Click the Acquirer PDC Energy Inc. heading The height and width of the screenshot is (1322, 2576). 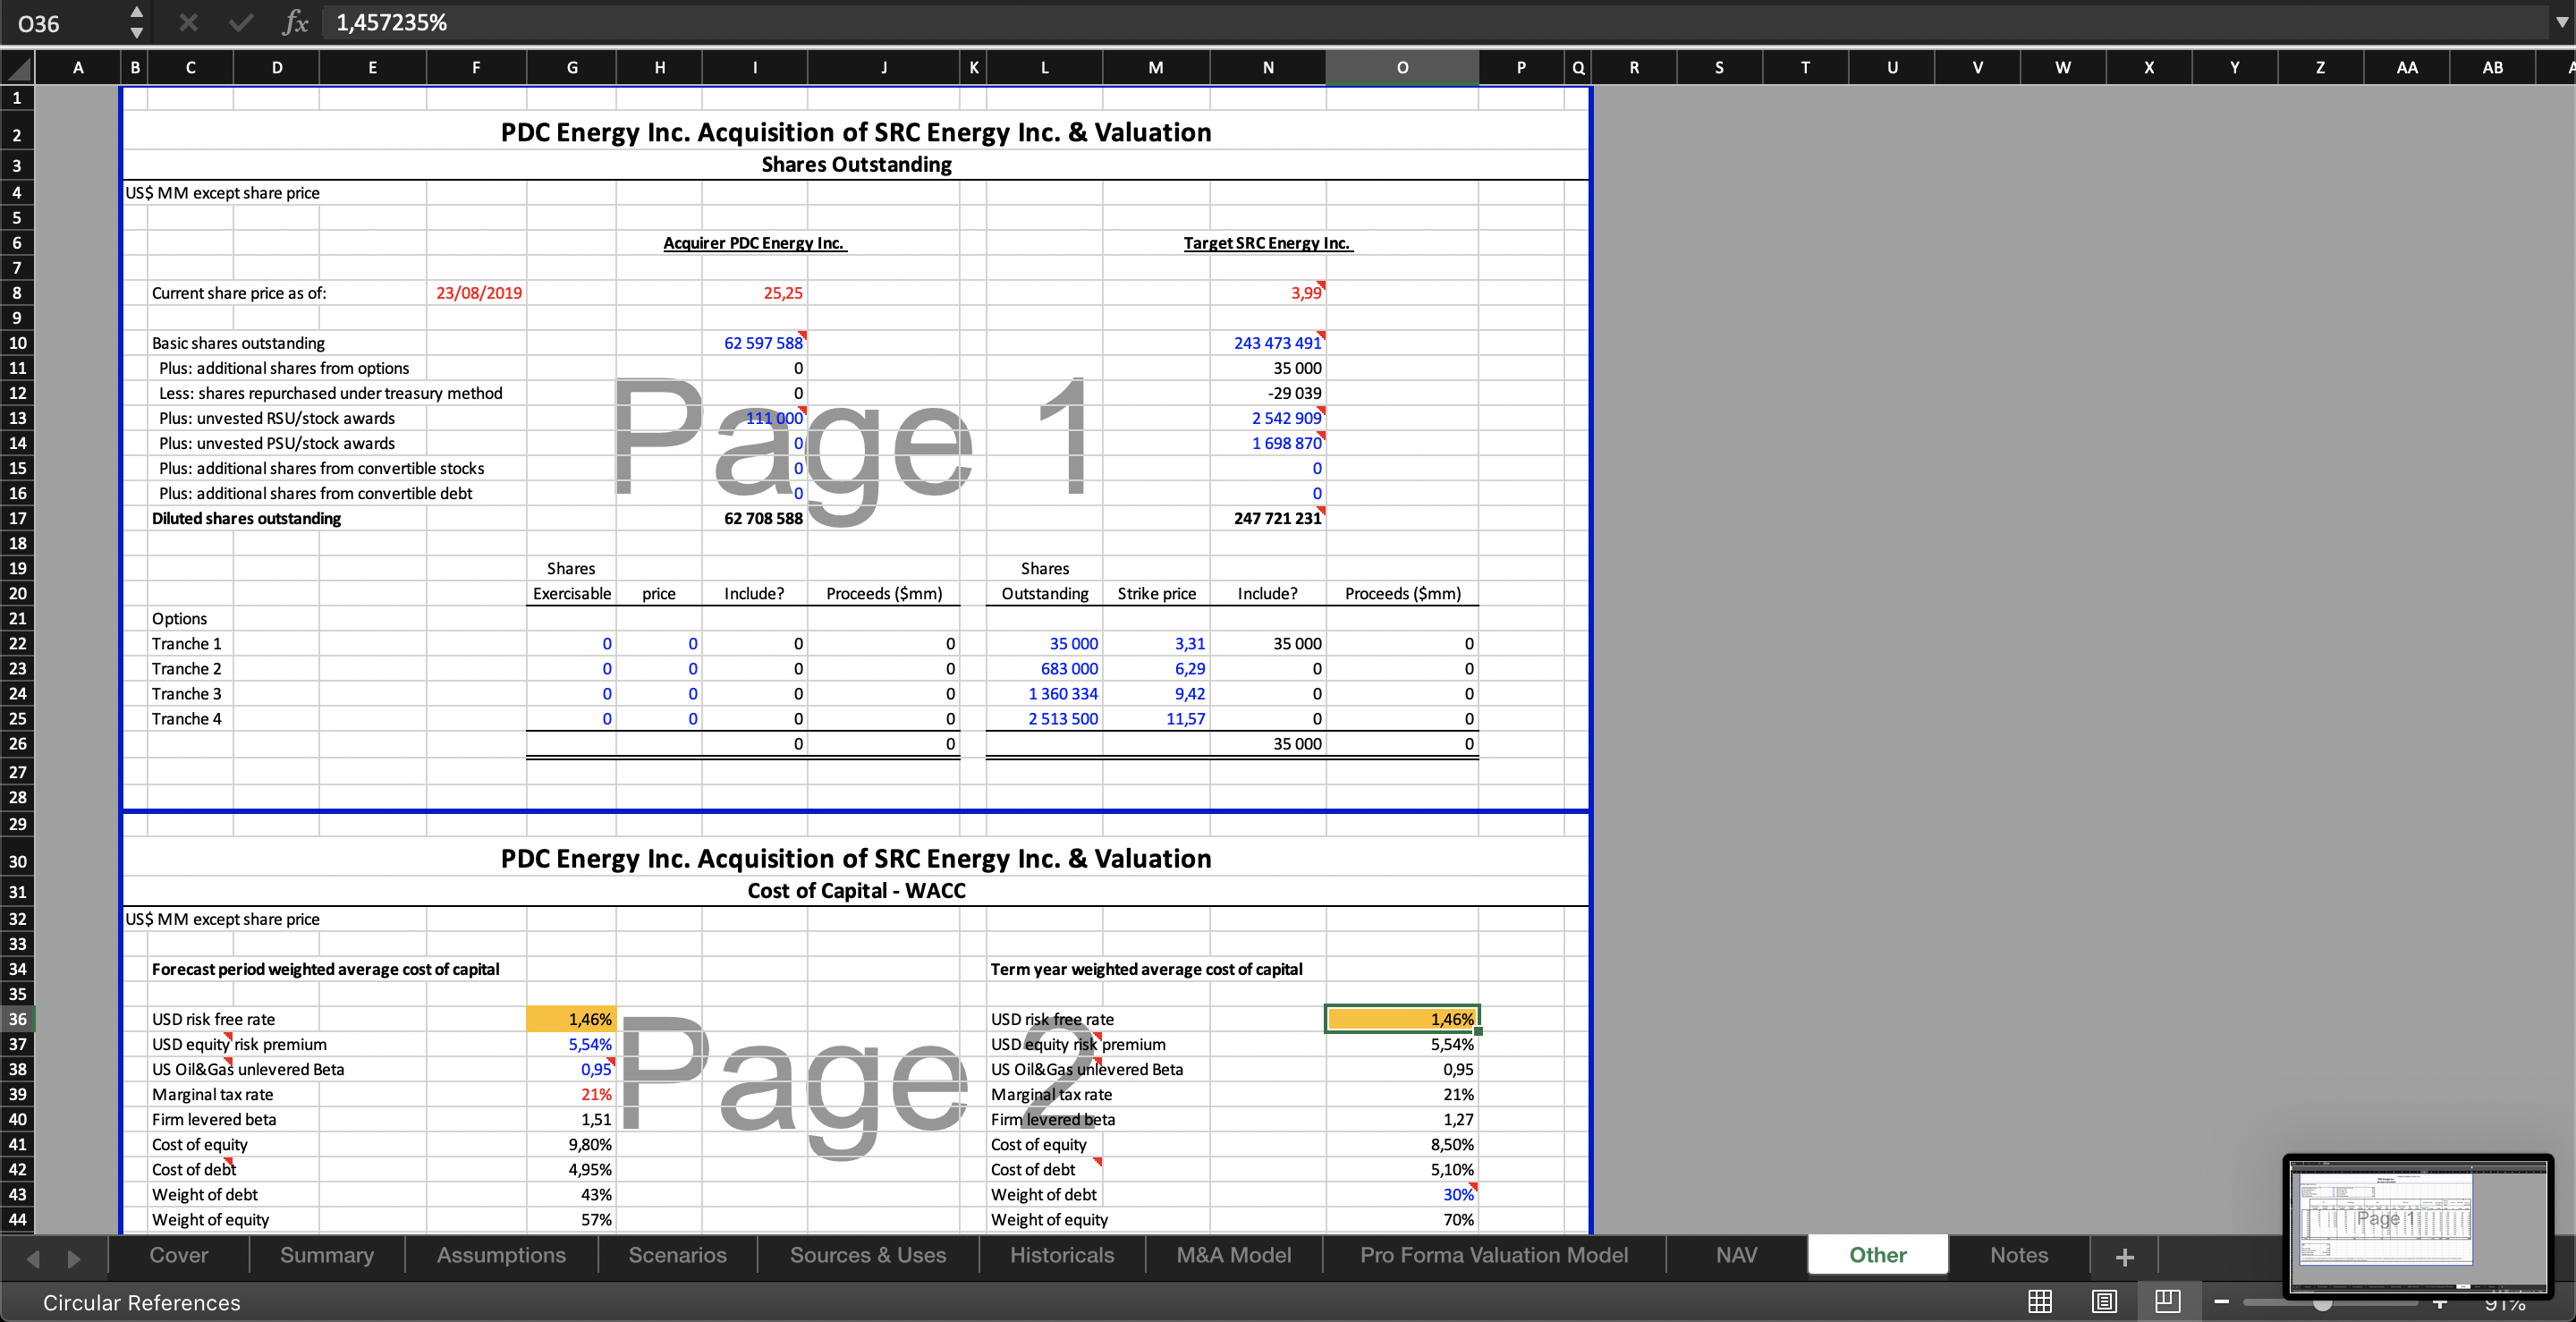pyautogui.click(x=755, y=243)
